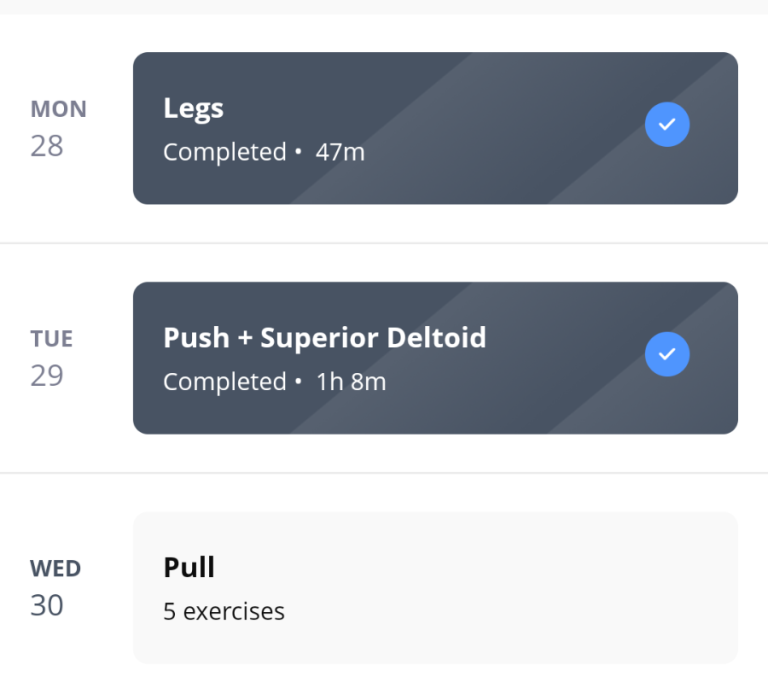The image size is (768, 694).
Task: Click the blue checkmark on Legs workout
Action: pos(667,124)
